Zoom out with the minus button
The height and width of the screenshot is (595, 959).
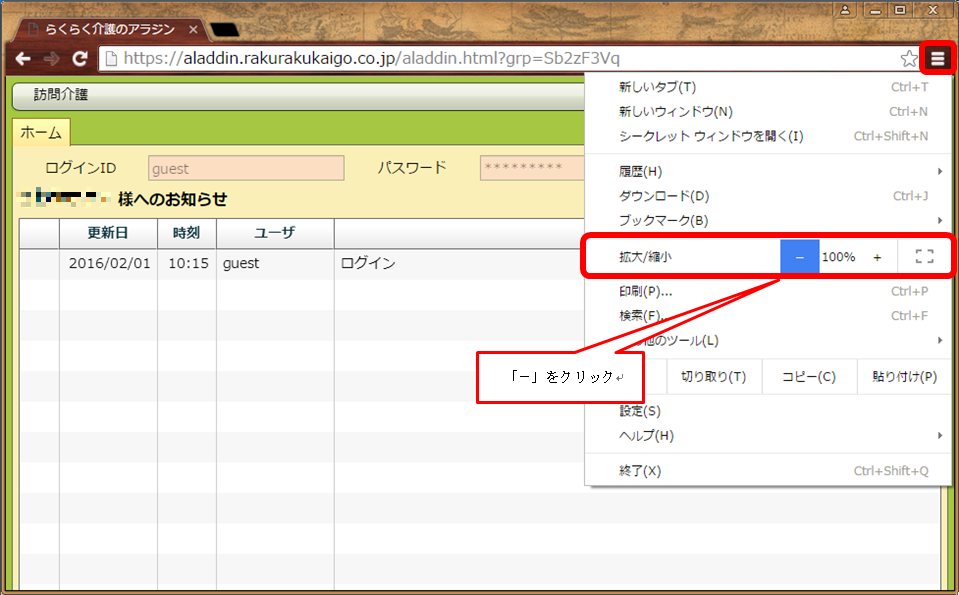800,257
